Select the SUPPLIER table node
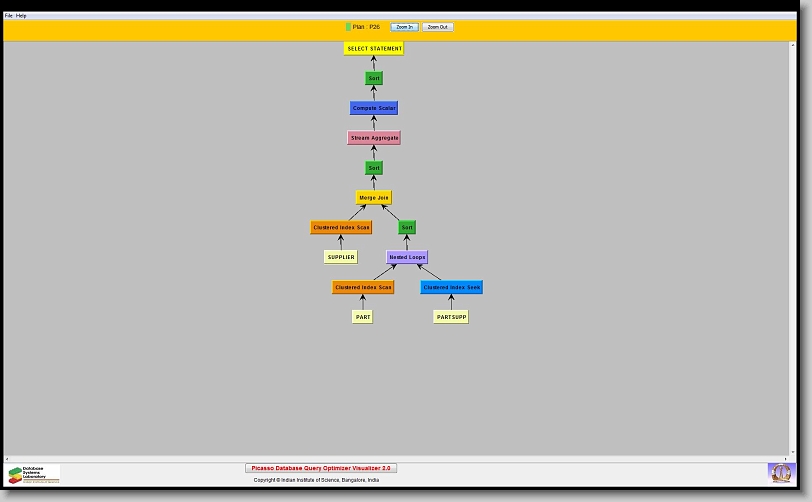Viewport: 812px width, 502px height. click(x=341, y=257)
